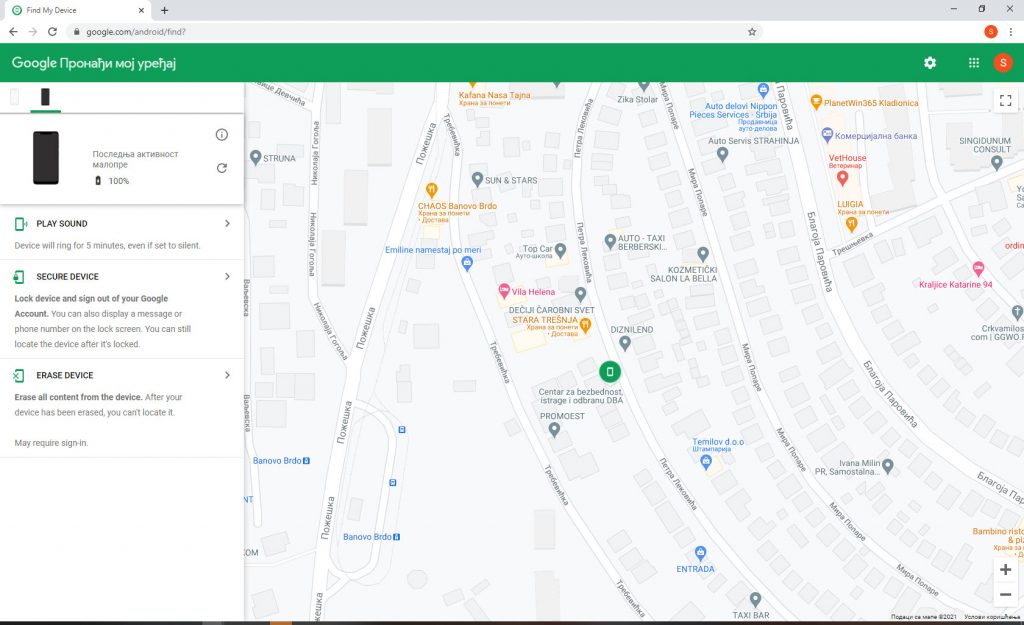This screenshot has width=1024, height=625.
Task: Click the Vila Helena map label
Action: [x=531, y=291]
